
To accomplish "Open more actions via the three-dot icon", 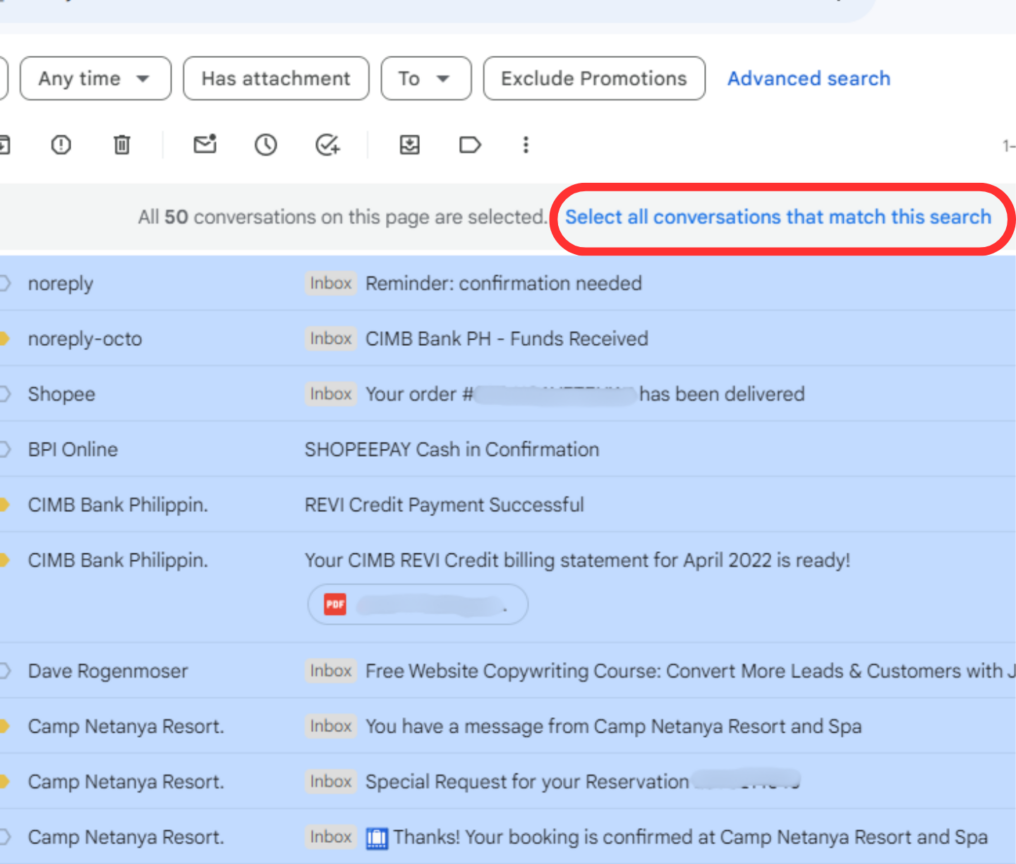I will pos(526,145).
